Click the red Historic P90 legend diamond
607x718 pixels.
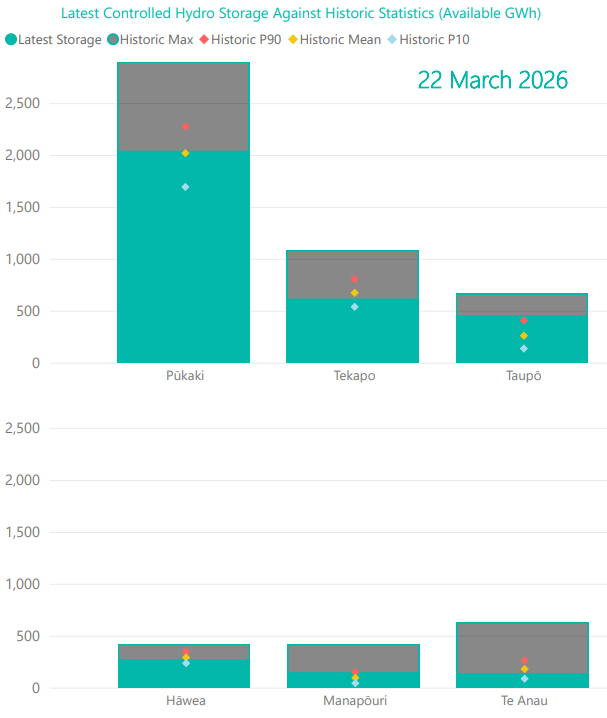pos(204,40)
